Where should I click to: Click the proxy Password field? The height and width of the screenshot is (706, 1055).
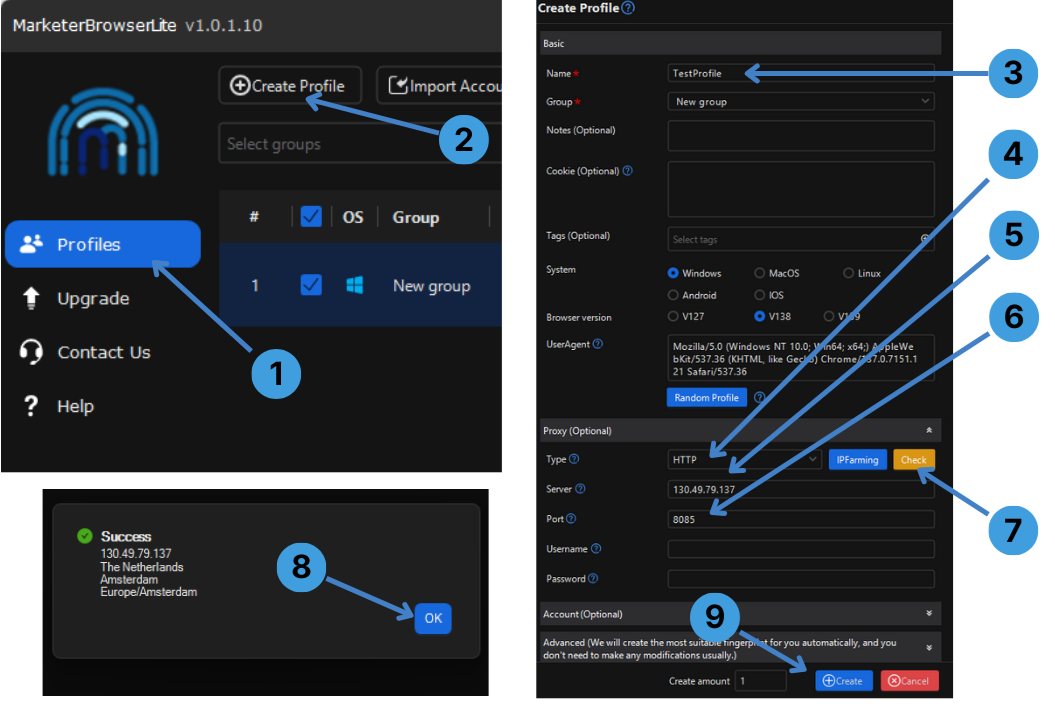pos(801,579)
